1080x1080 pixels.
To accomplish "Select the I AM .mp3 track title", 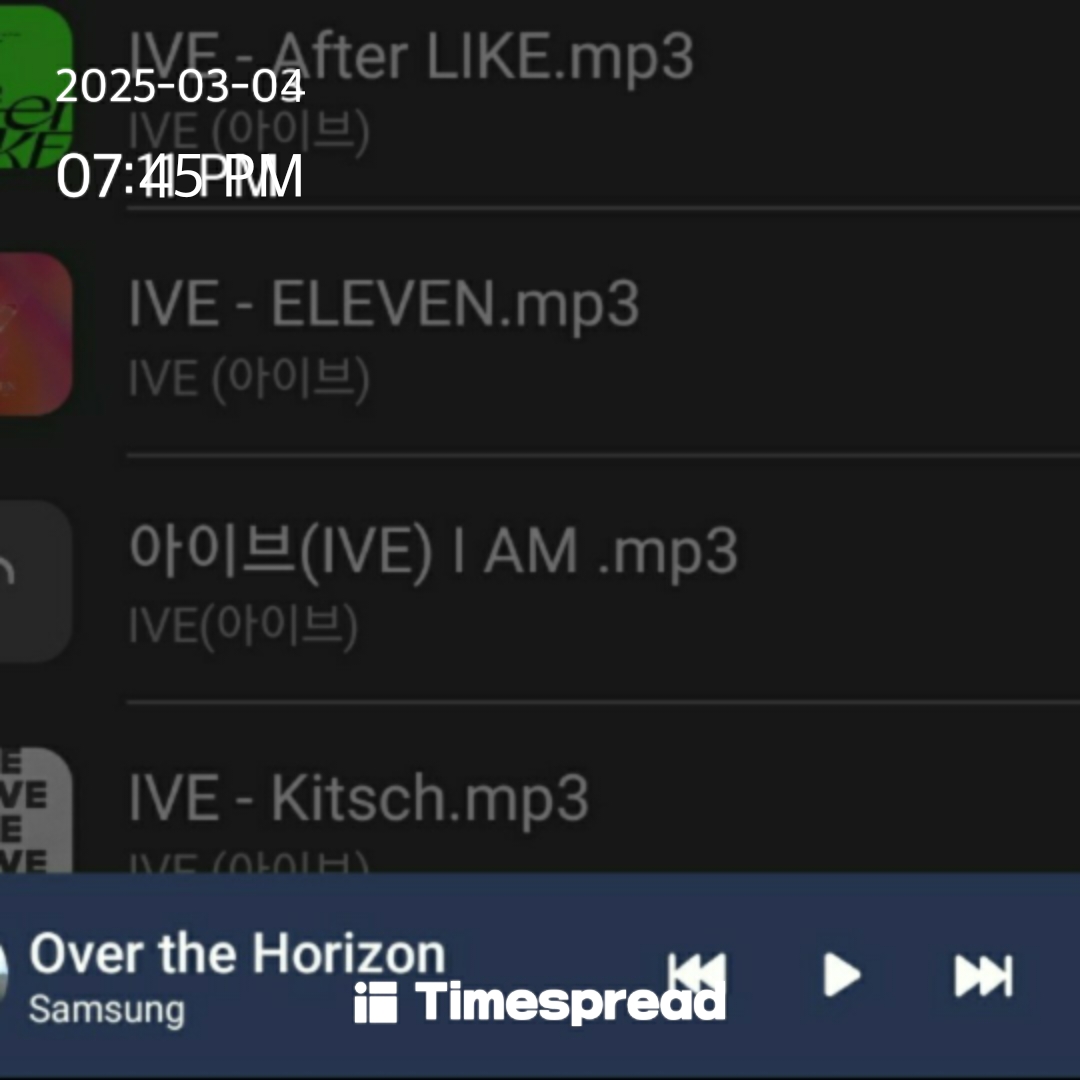I will point(434,552).
